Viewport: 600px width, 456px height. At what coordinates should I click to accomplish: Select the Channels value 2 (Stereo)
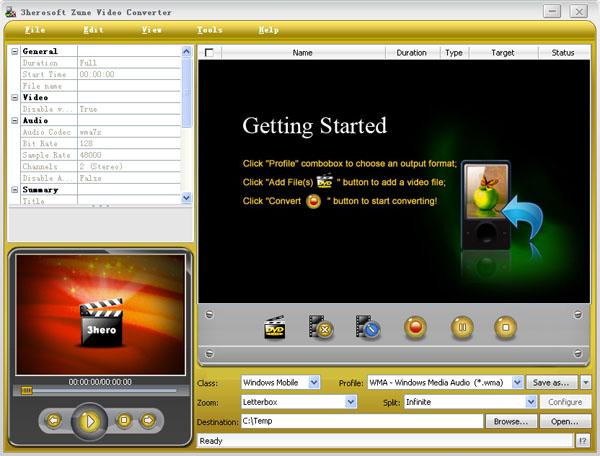pyautogui.click(x=129, y=166)
